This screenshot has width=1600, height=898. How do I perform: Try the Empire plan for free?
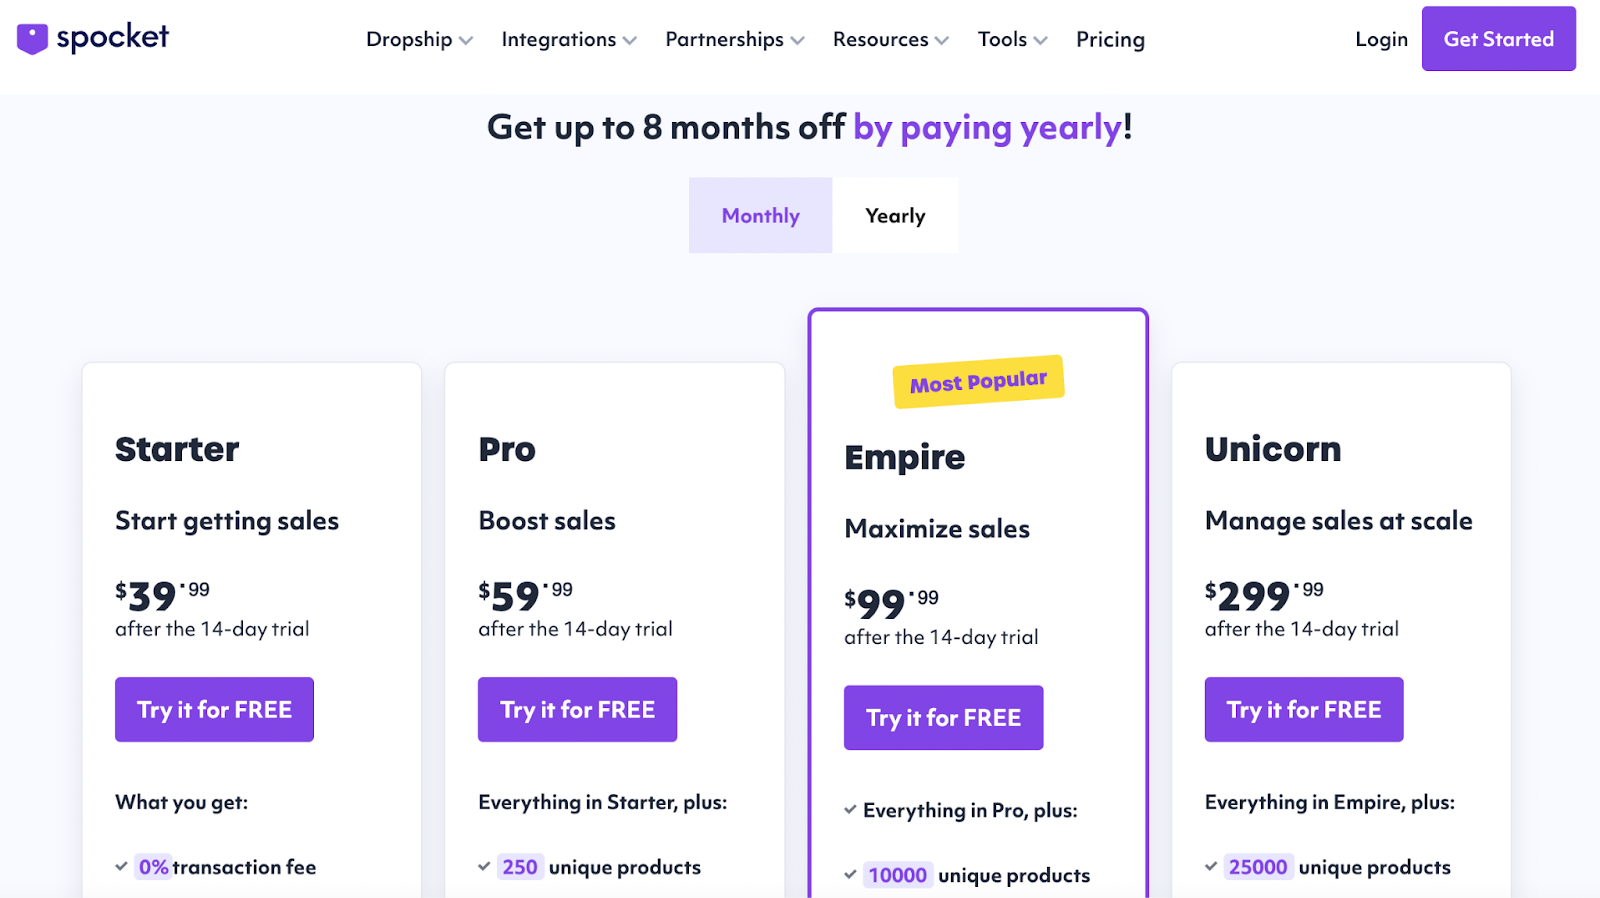(943, 718)
